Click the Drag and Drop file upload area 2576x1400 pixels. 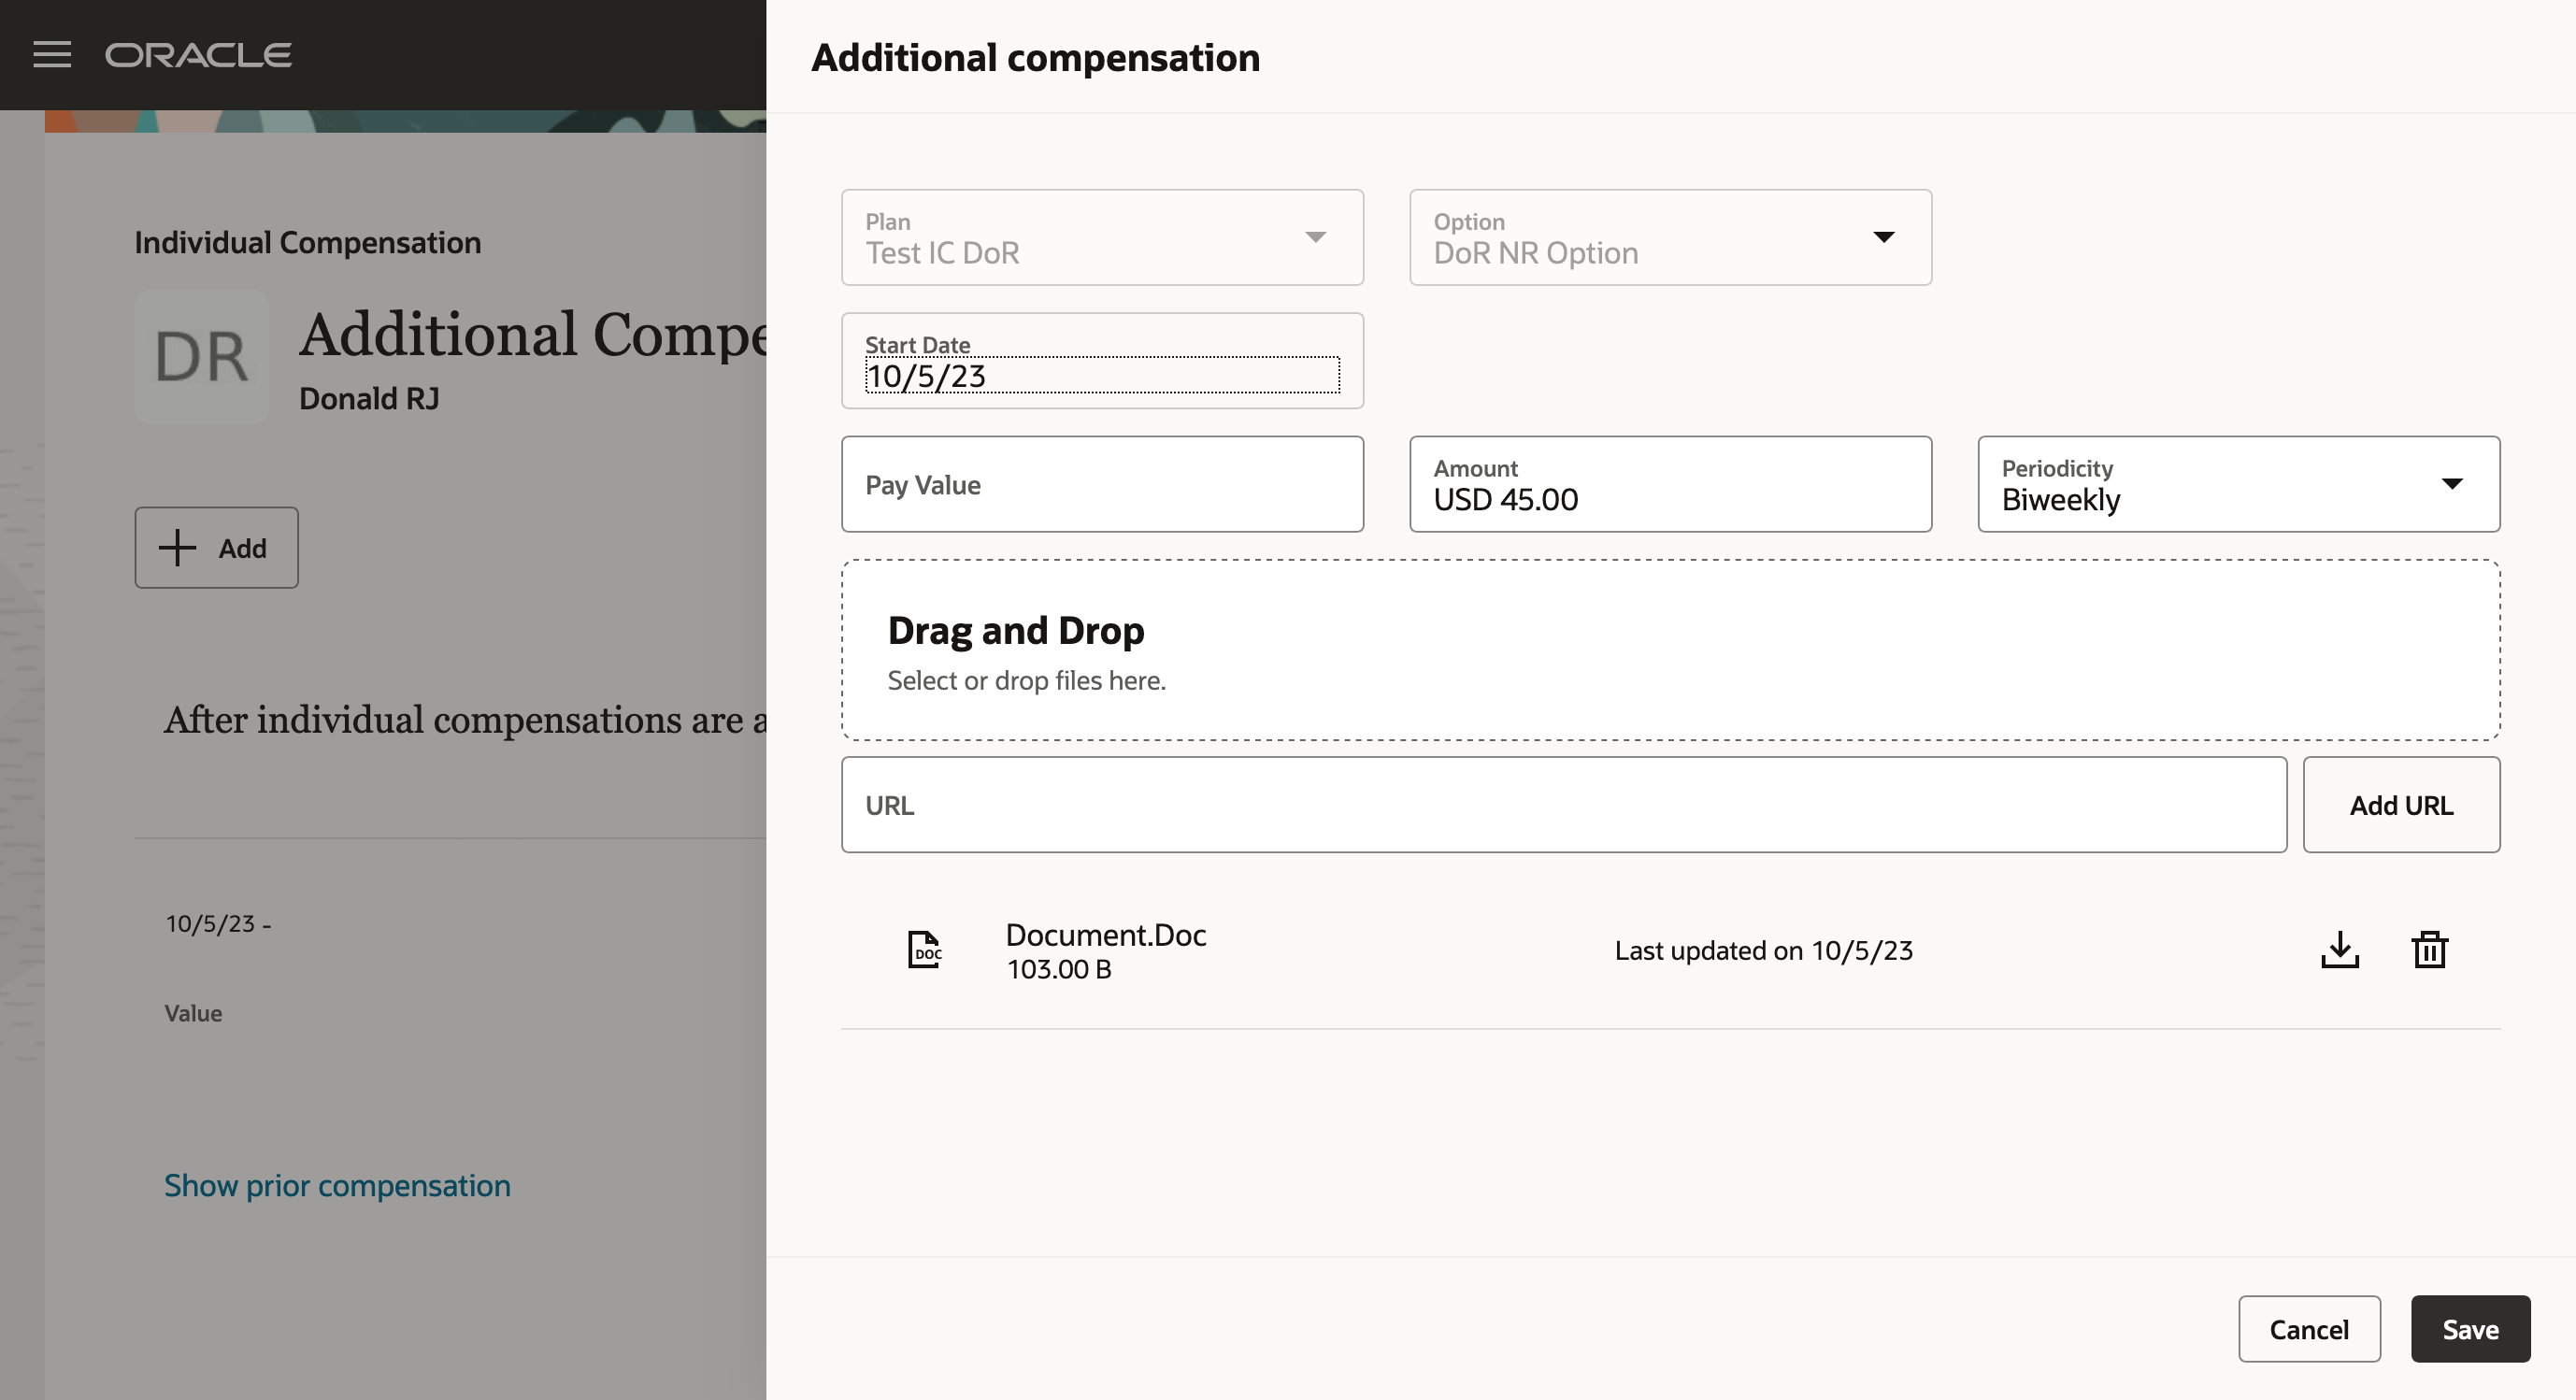tap(1670, 650)
